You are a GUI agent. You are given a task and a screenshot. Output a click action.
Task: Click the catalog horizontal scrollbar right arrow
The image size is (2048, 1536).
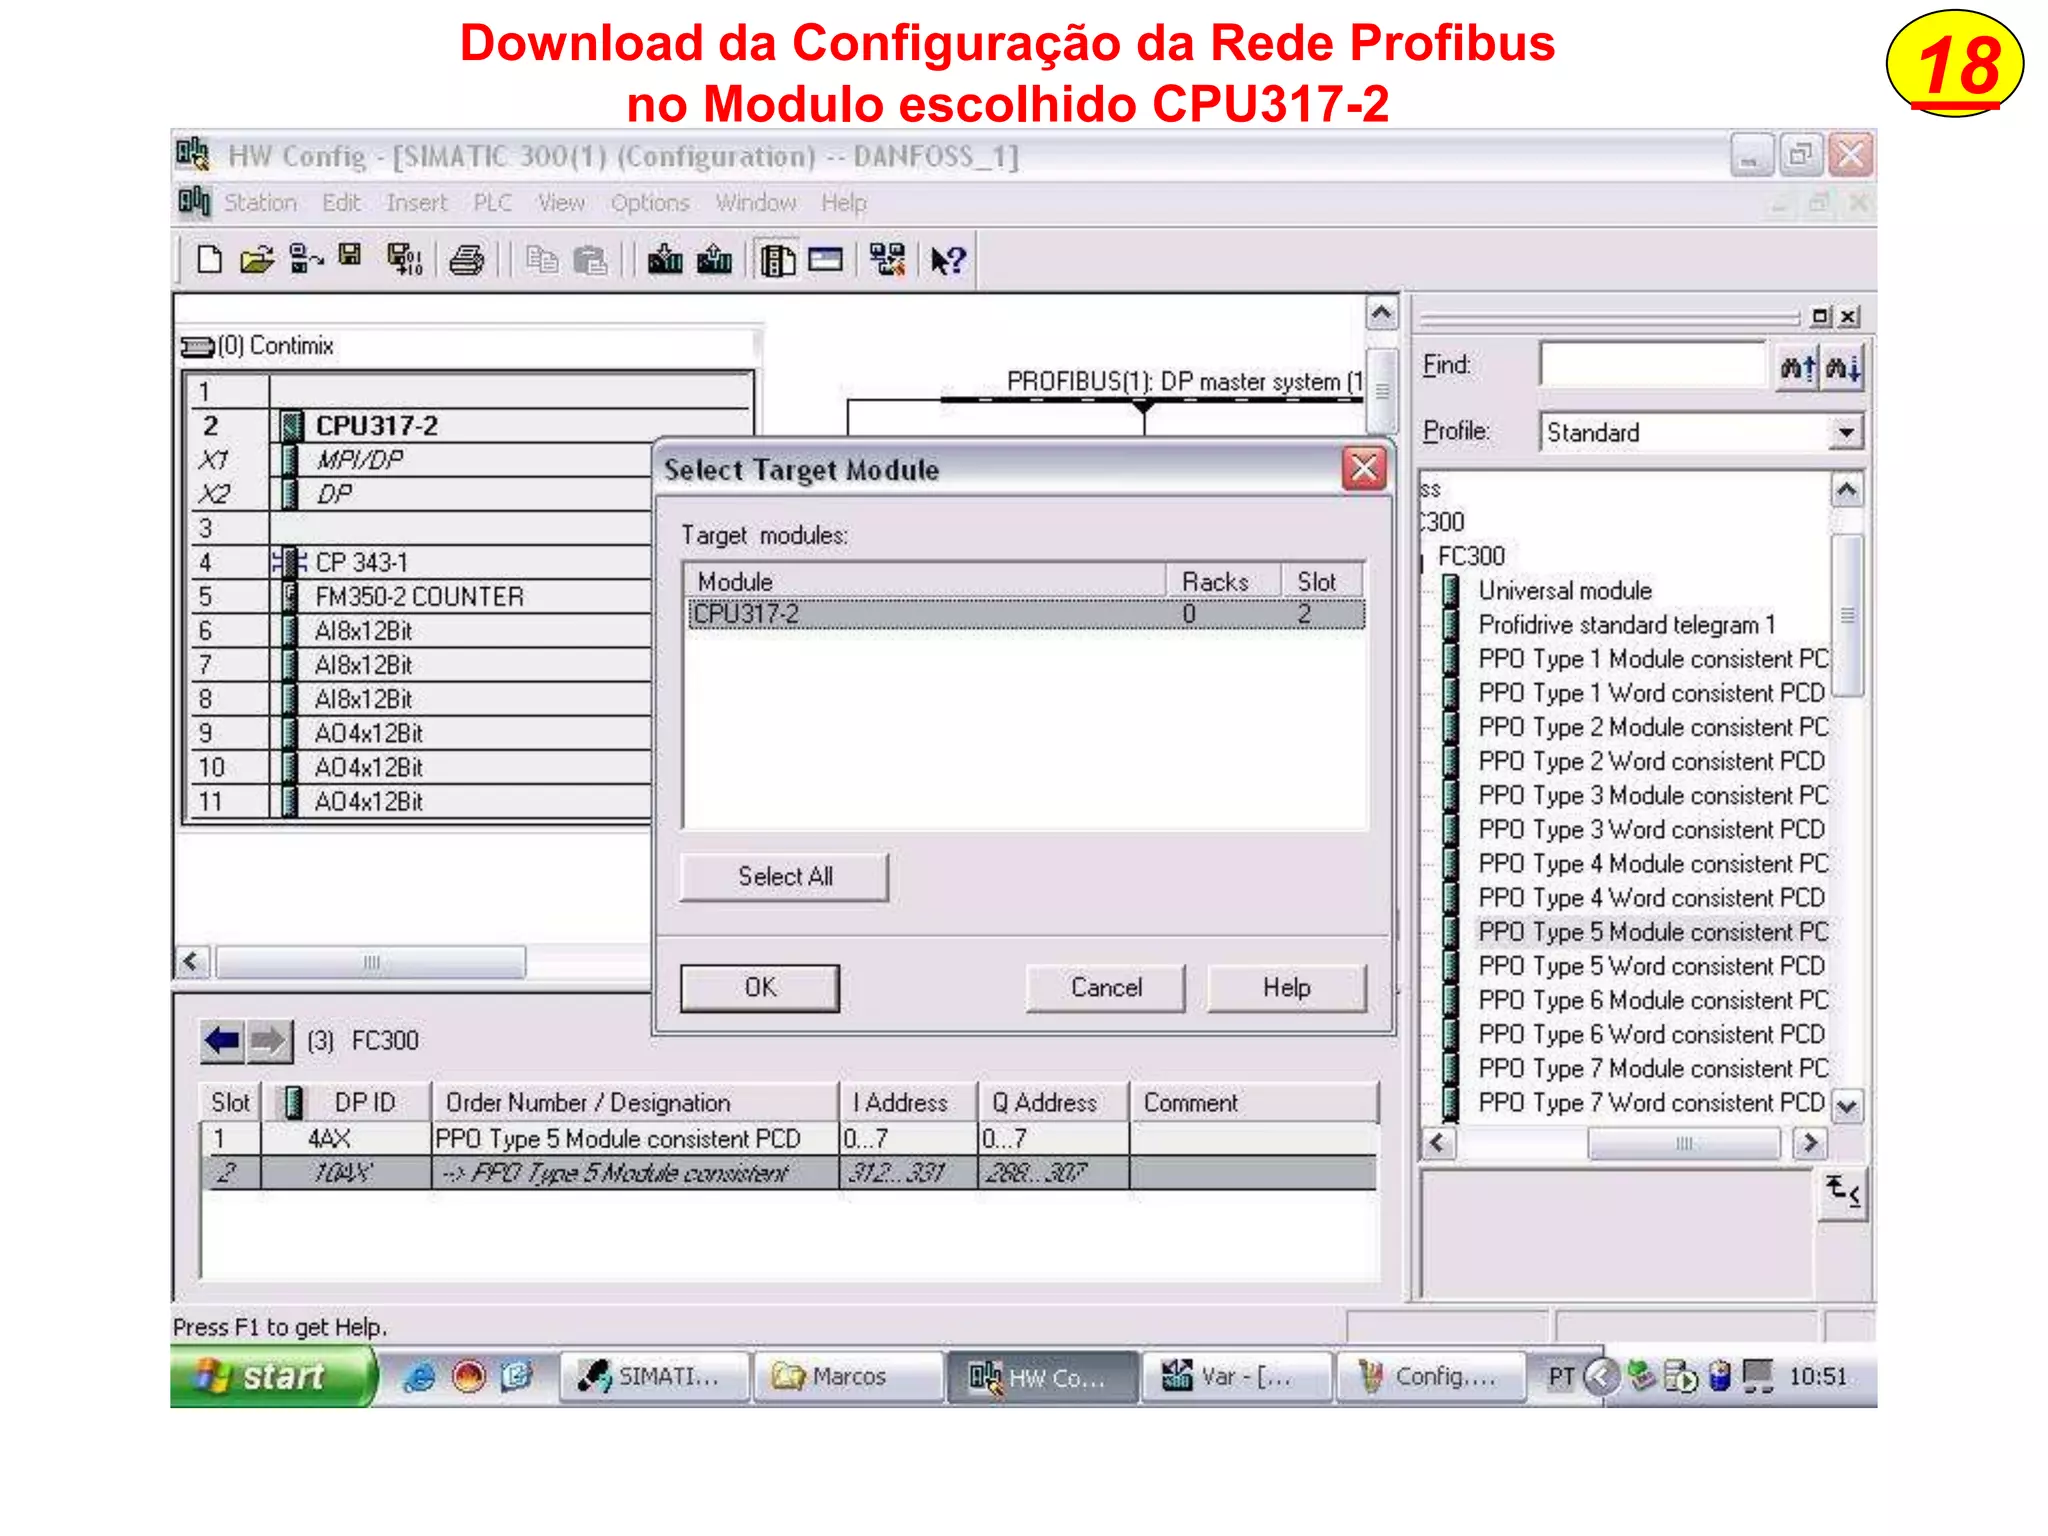click(x=1809, y=1143)
